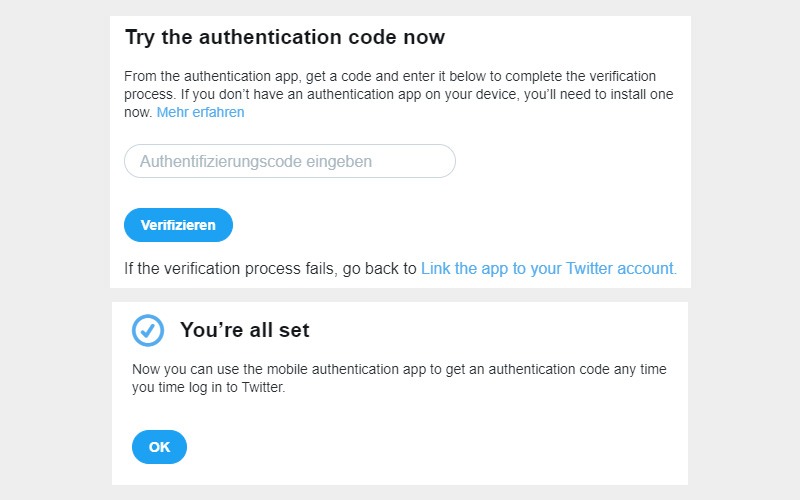Click the Verifizieren button
Viewport: 800px width, 500px height.
coord(179,225)
